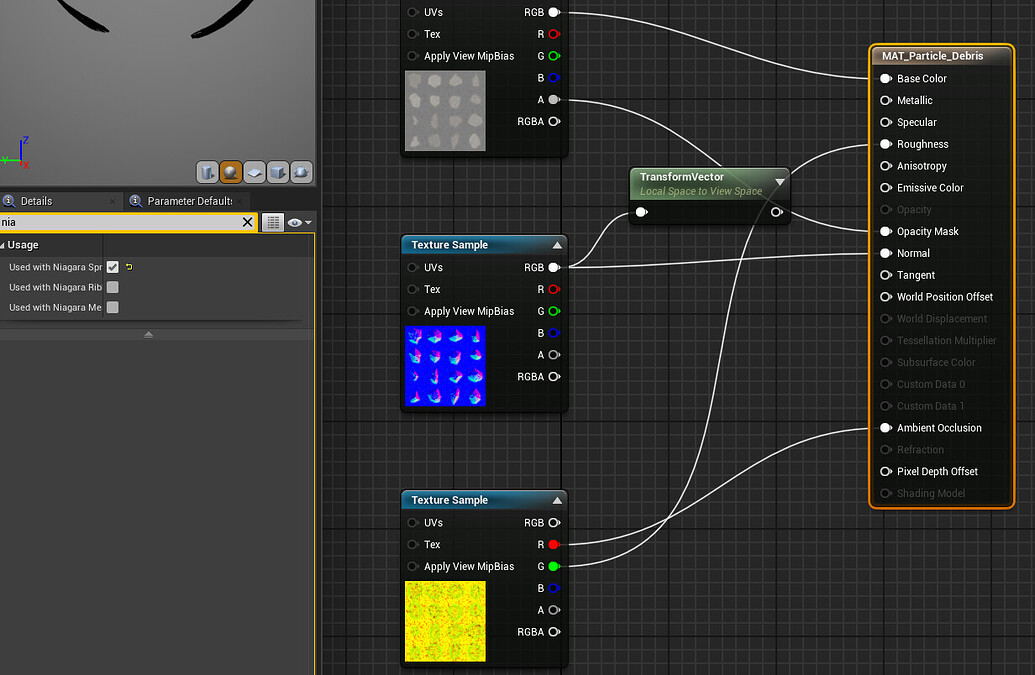Switch to the Parameter Defaults tab
This screenshot has width=1035, height=675.
189,201
